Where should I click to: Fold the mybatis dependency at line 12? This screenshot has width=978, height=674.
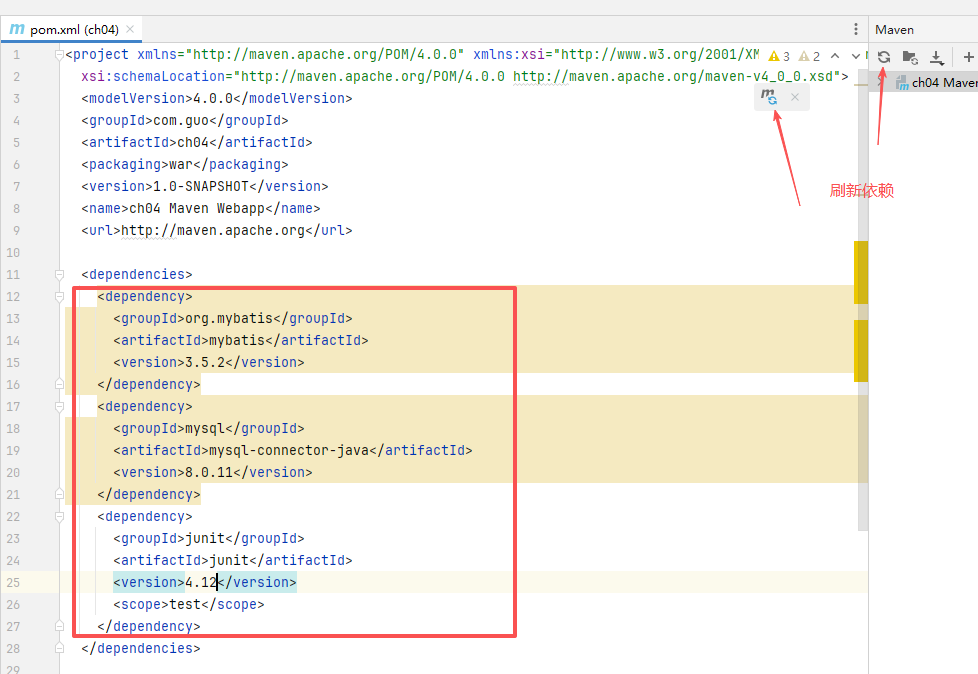coord(59,296)
